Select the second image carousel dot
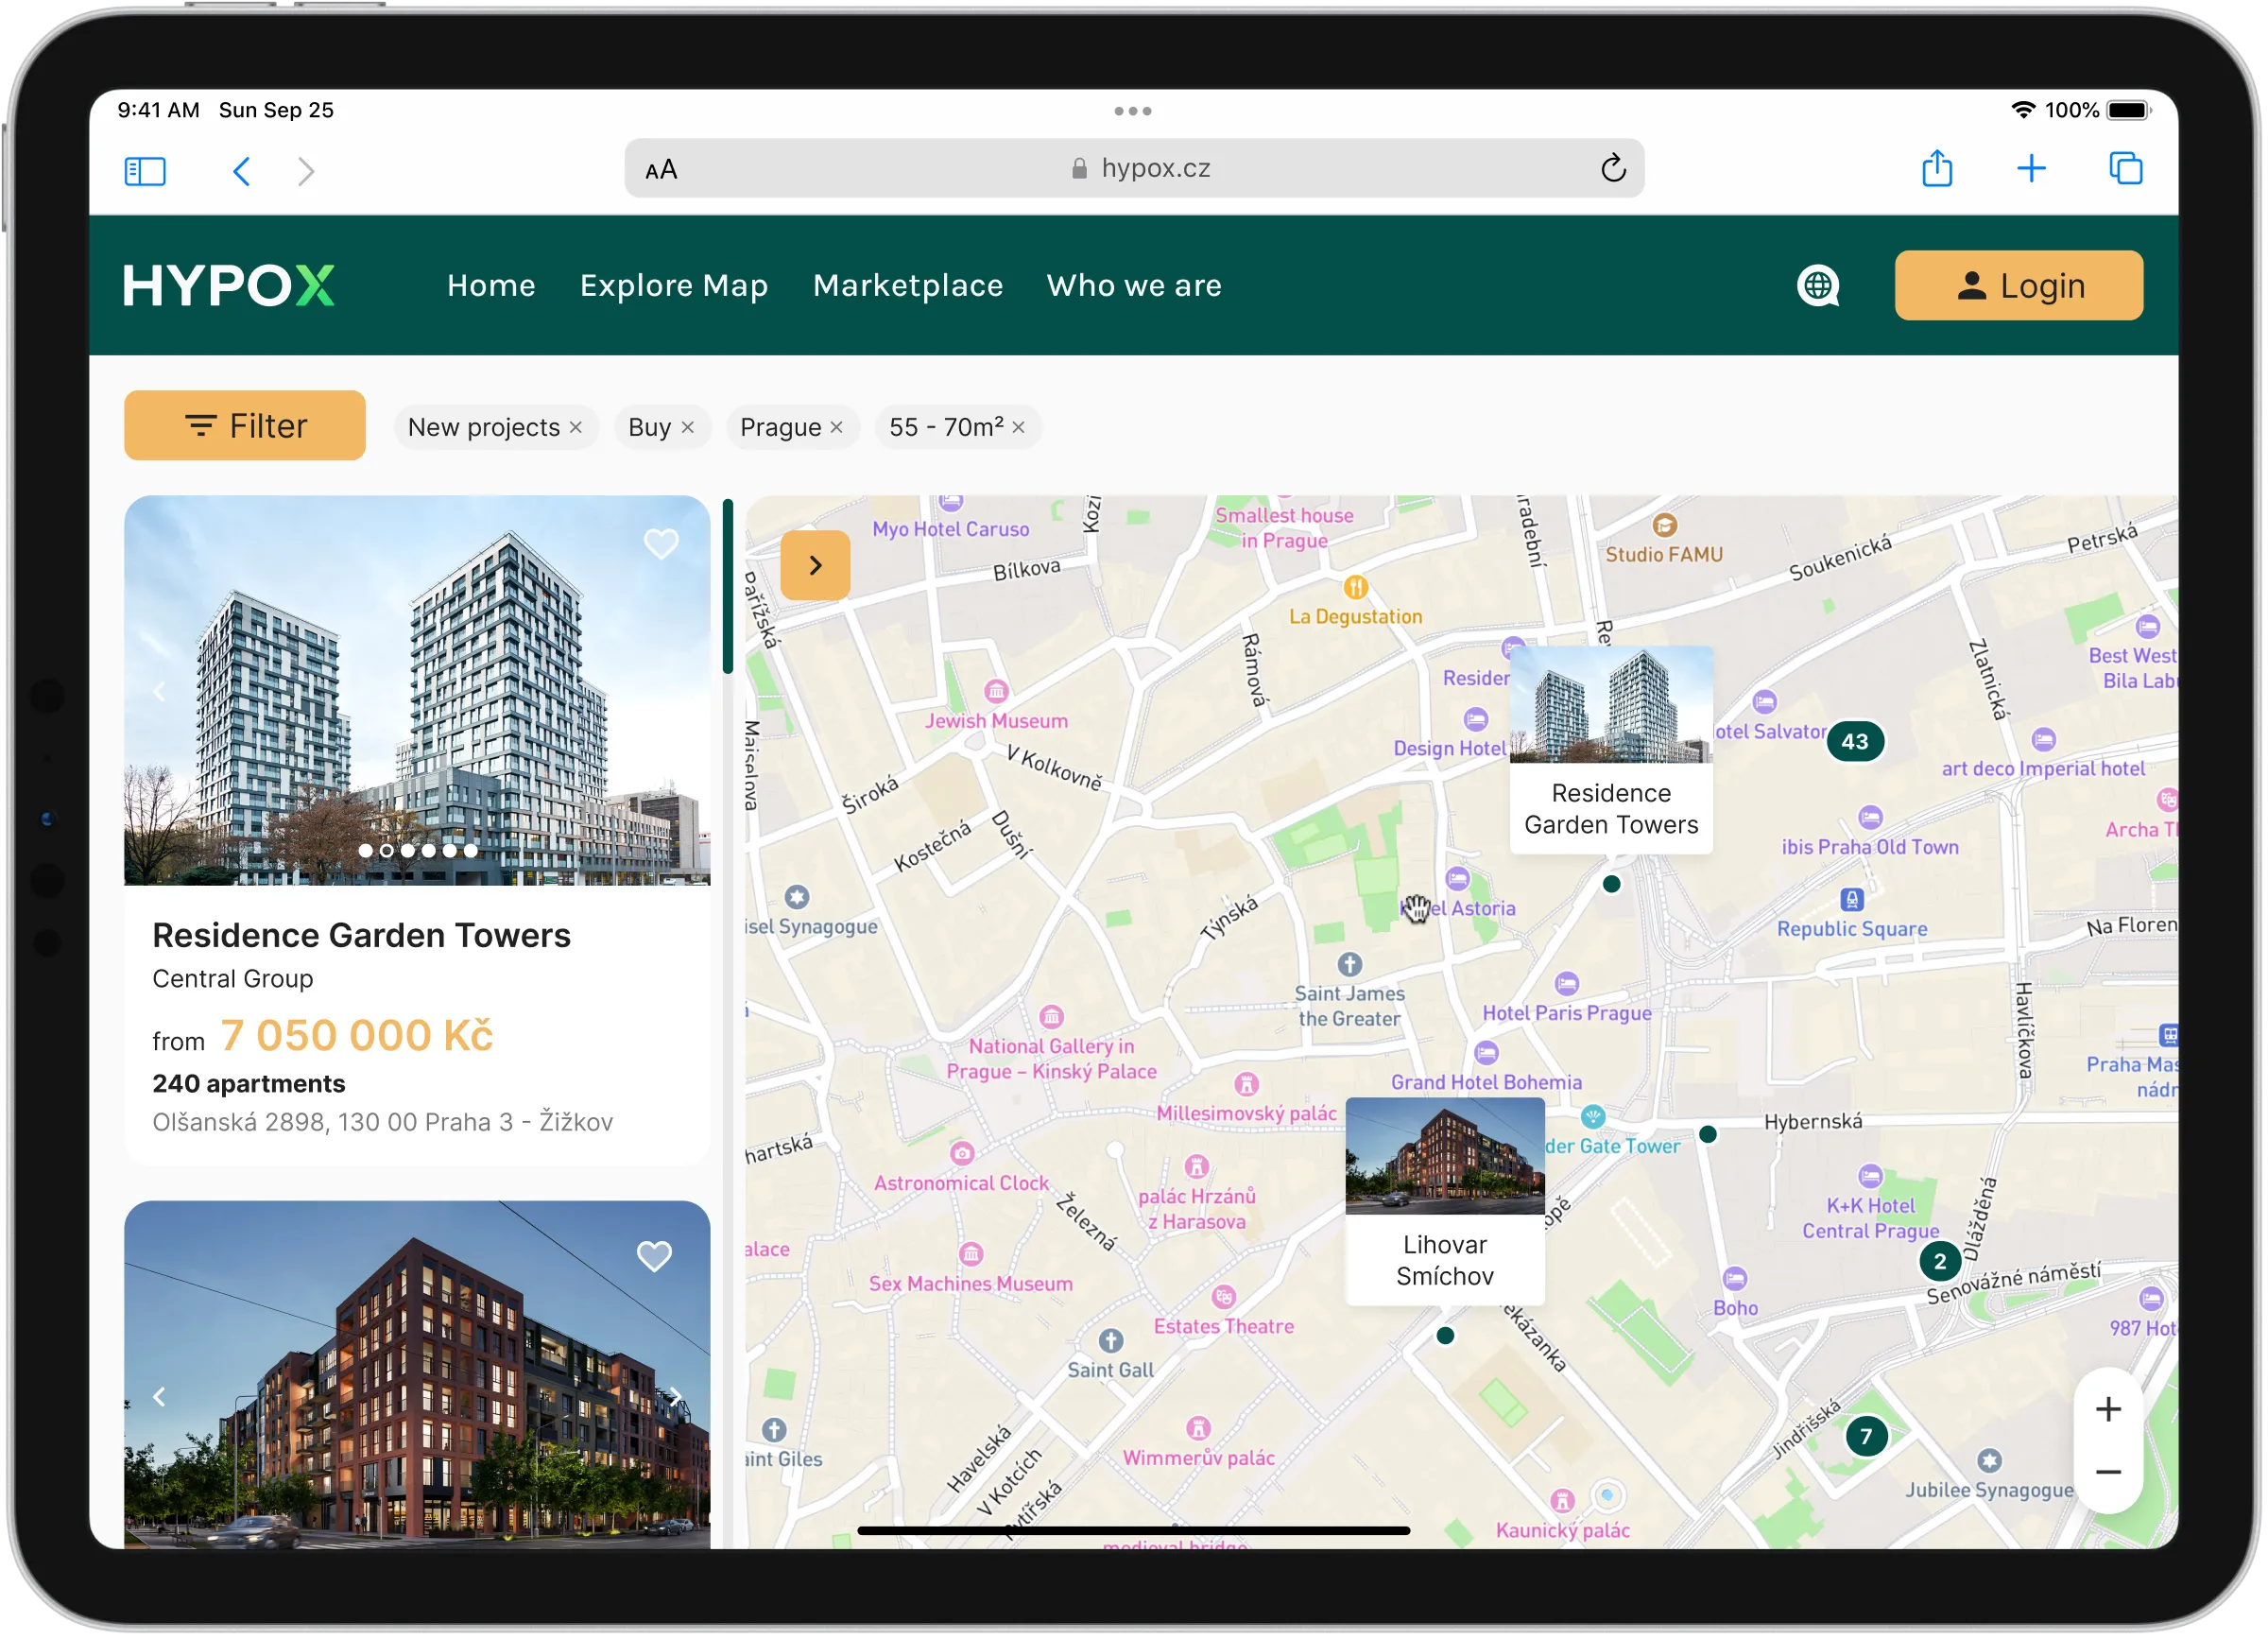Image resolution: width=2268 pixels, height=1639 pixels. point(387,852)
